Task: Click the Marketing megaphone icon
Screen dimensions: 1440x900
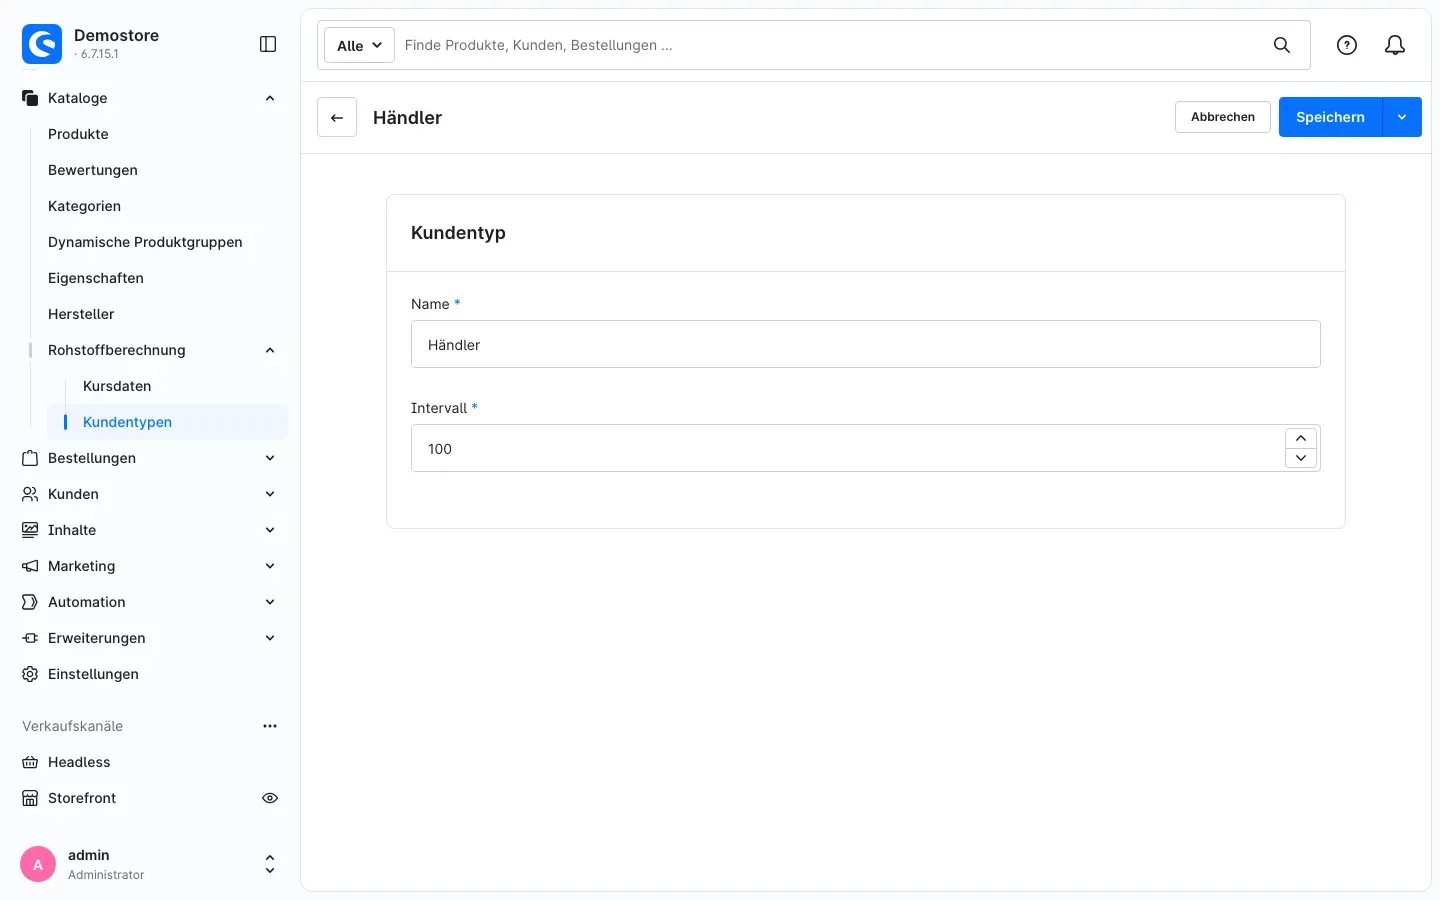Action: coord(30,566)
